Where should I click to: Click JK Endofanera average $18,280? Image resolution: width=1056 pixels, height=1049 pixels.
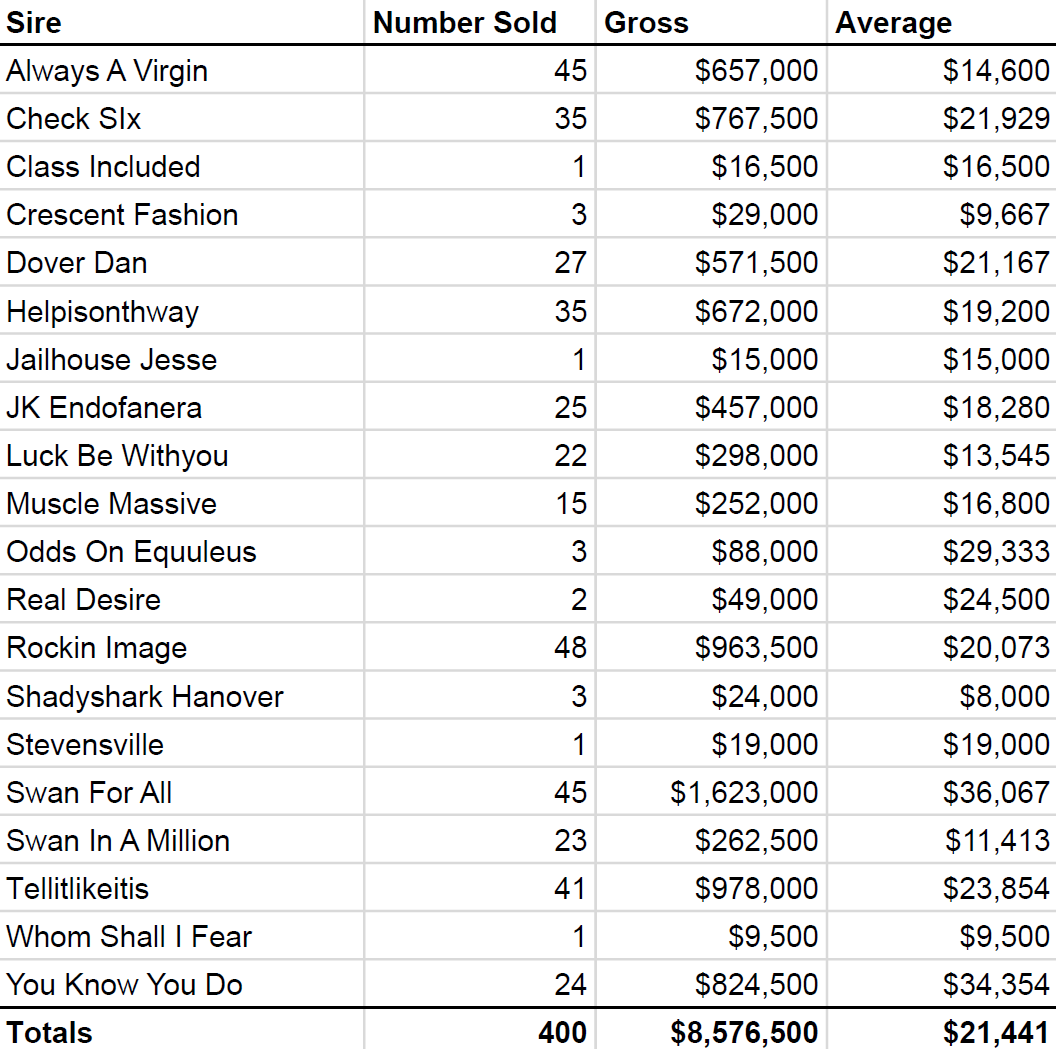click(942, 407)
